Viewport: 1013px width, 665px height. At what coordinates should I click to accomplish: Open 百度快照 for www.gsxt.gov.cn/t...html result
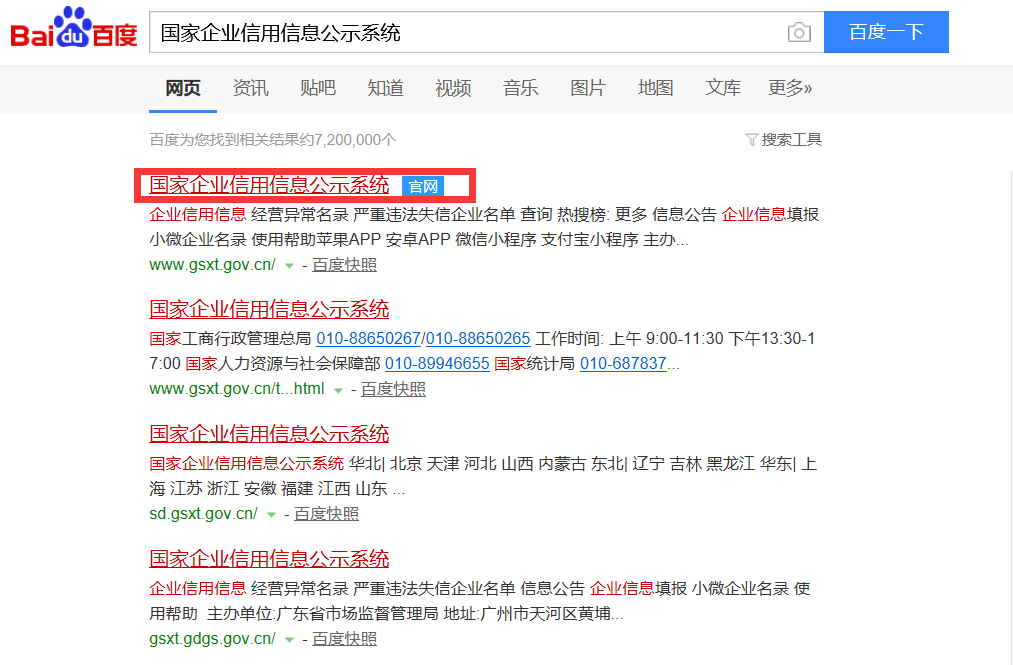(x=393, y=390)
